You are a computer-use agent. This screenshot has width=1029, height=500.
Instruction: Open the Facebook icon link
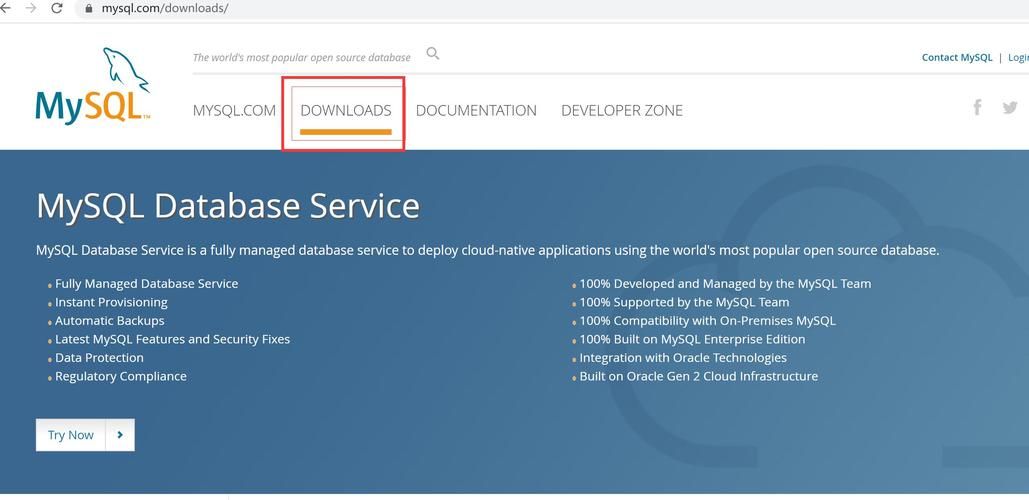point(977,107)
